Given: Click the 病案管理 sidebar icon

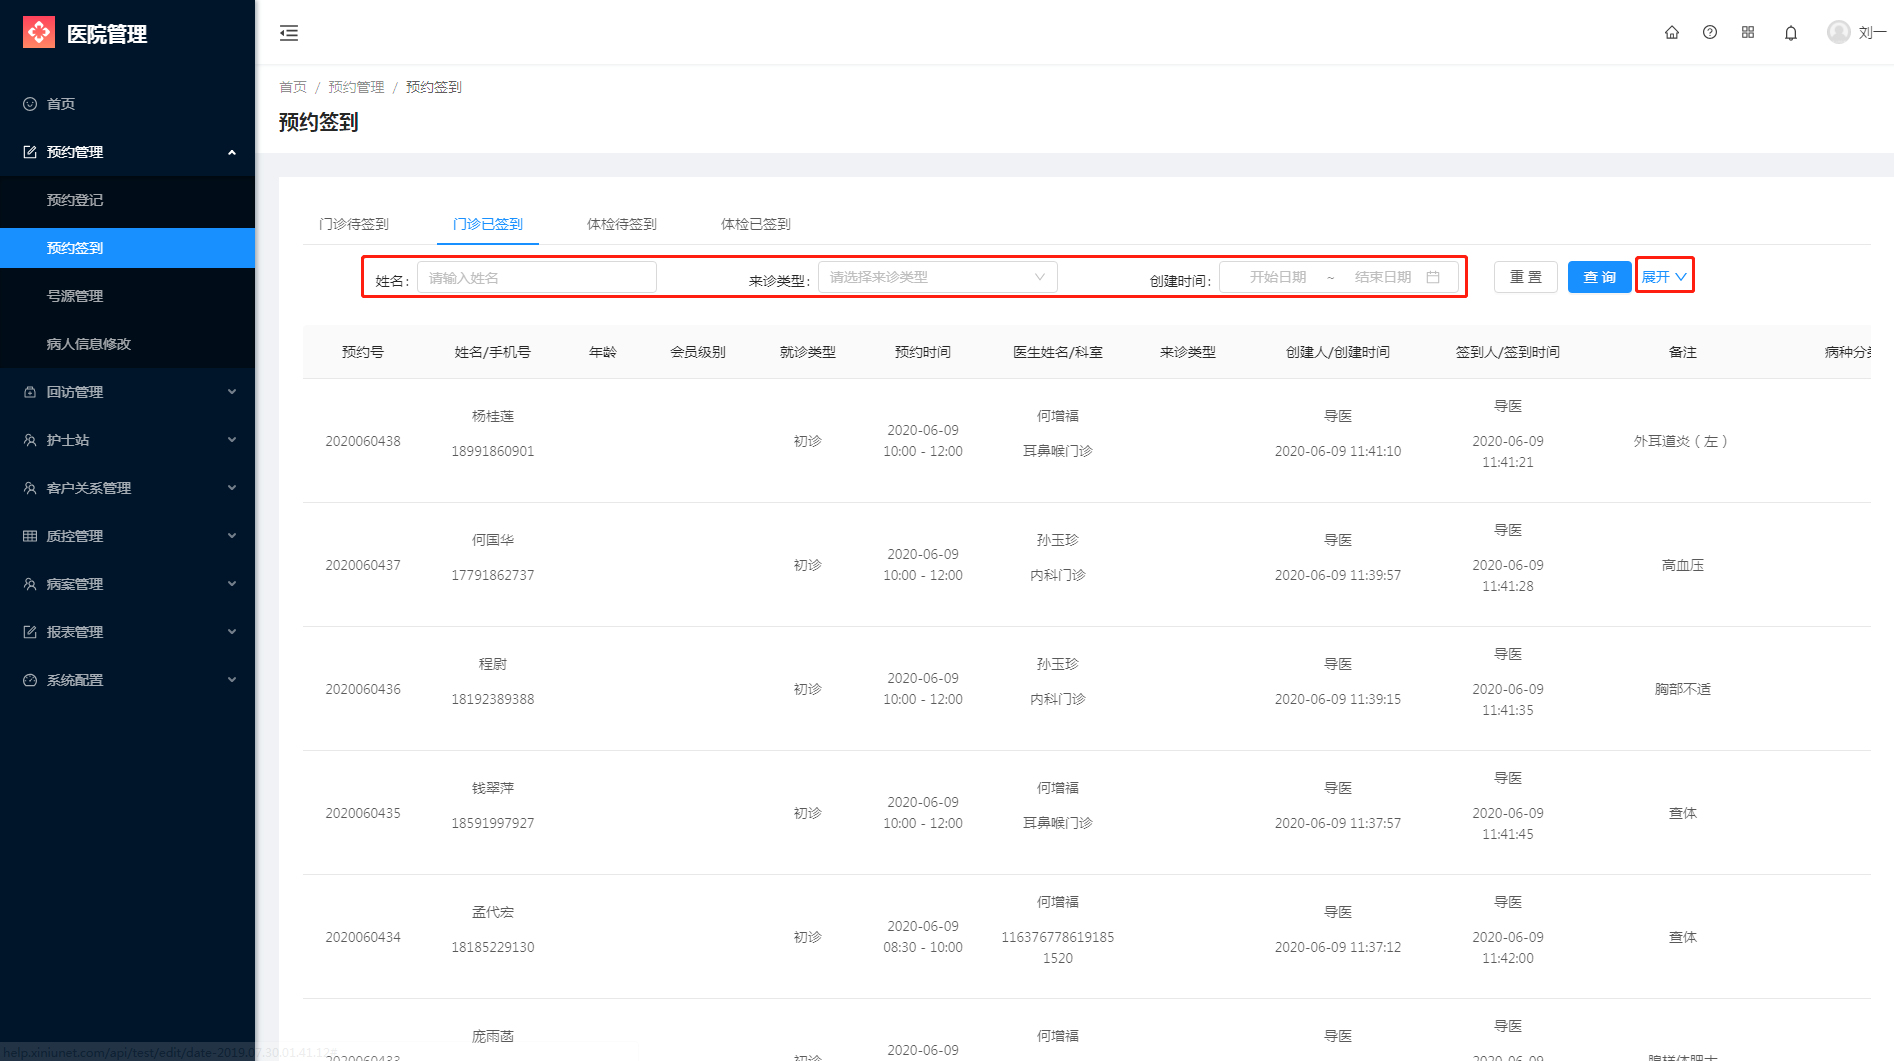Looking at the screenshot, I should 30,584.
